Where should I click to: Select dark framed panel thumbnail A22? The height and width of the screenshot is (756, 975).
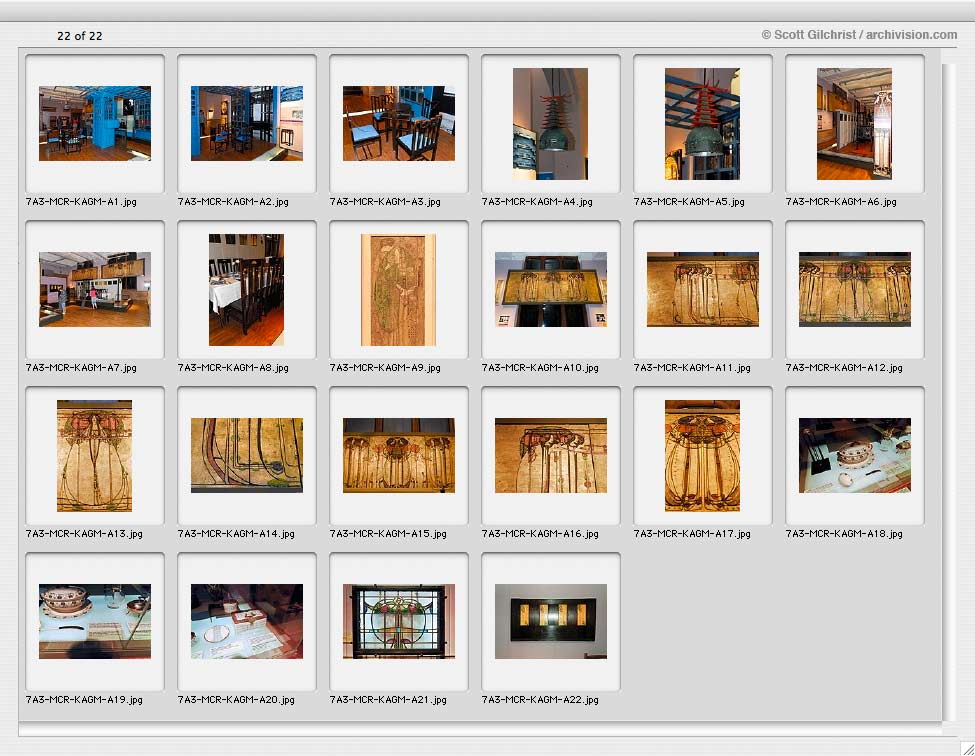(x=551, y=621)
